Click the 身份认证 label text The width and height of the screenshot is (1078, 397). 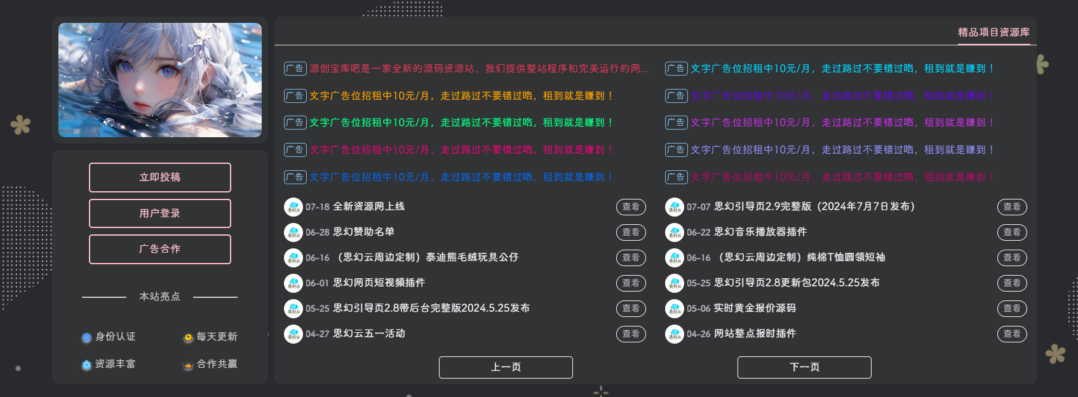116,338
